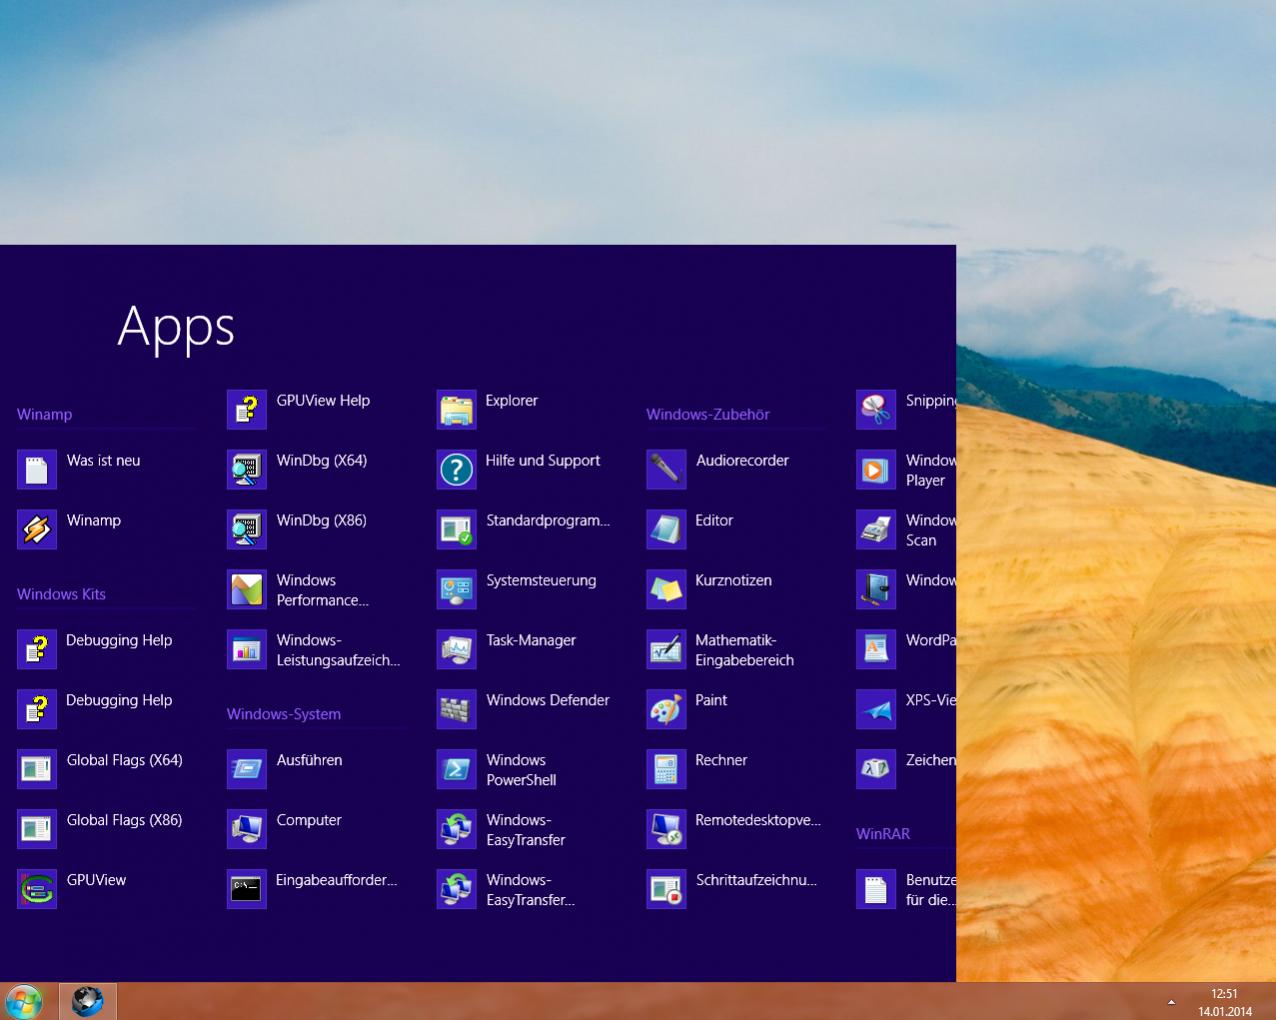Click the Hilfe und Support question icon
1276x1020 pixels.
click(x=457, y=469)
